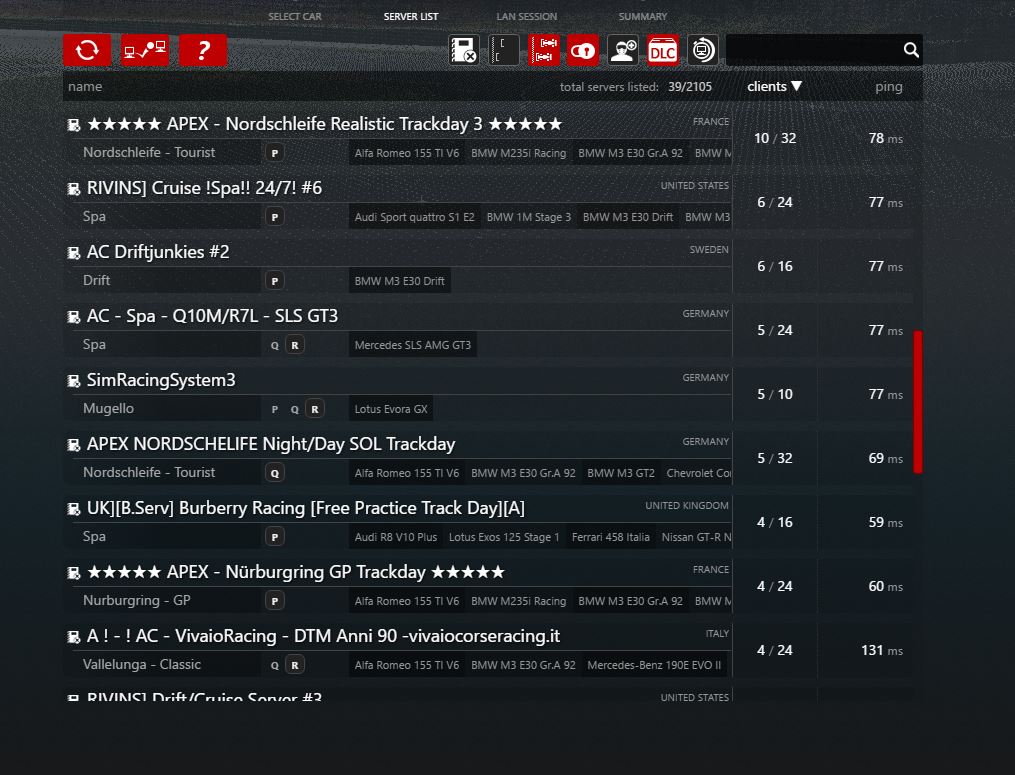Click the Ferrari 458 Italia car chip

(x=610, y=537)
